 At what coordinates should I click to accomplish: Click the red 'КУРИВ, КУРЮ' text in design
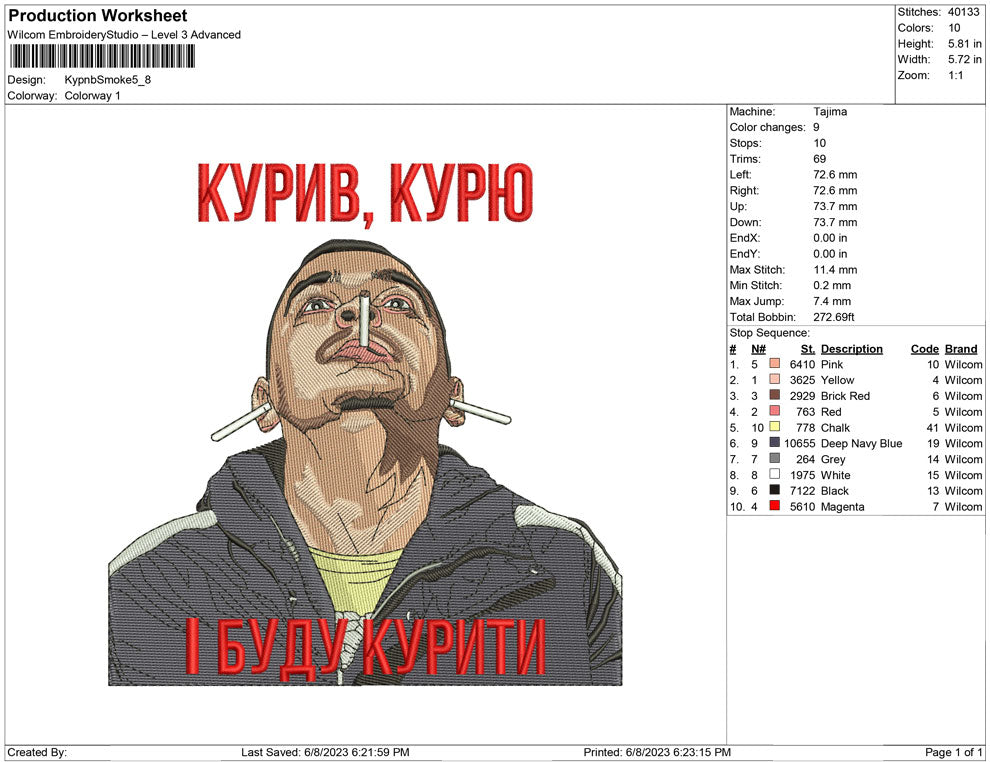pyautogui.click(x=365, y=193)
